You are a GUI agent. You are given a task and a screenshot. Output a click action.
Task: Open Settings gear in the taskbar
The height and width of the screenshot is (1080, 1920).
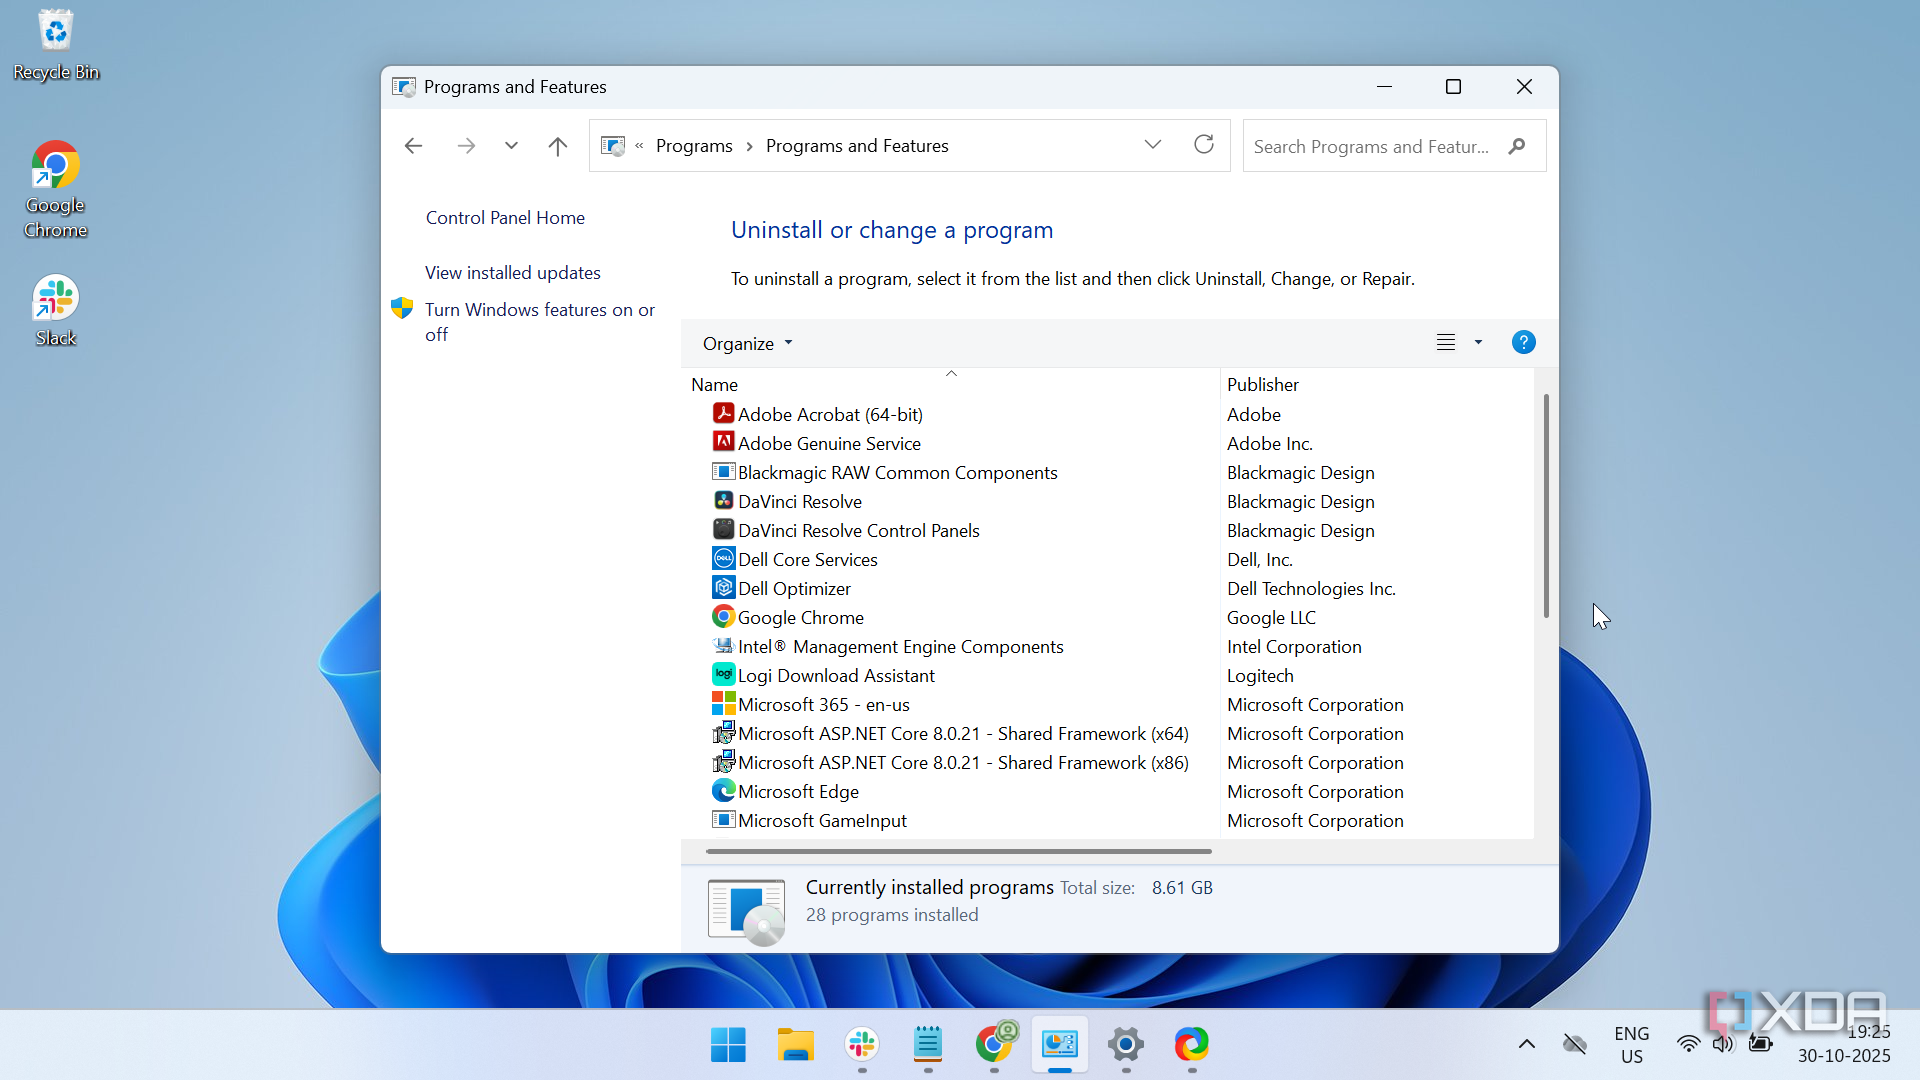(x=1126, y=1045)
